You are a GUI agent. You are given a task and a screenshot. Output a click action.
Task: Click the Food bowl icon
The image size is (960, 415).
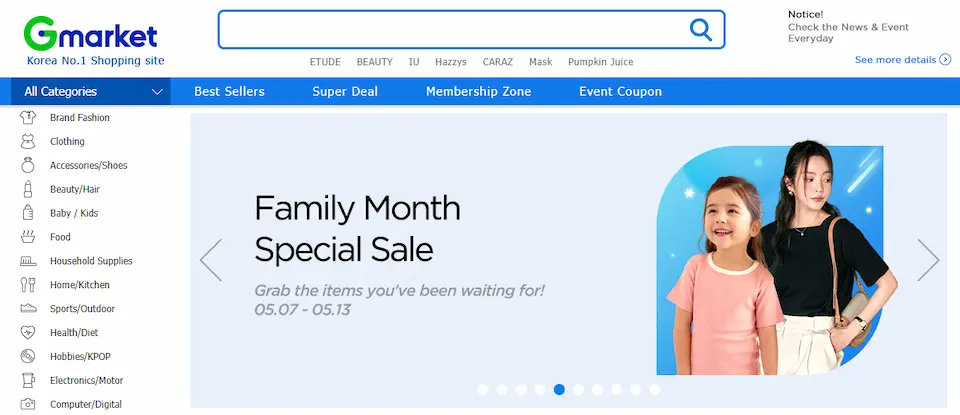[x=28, y=237]
